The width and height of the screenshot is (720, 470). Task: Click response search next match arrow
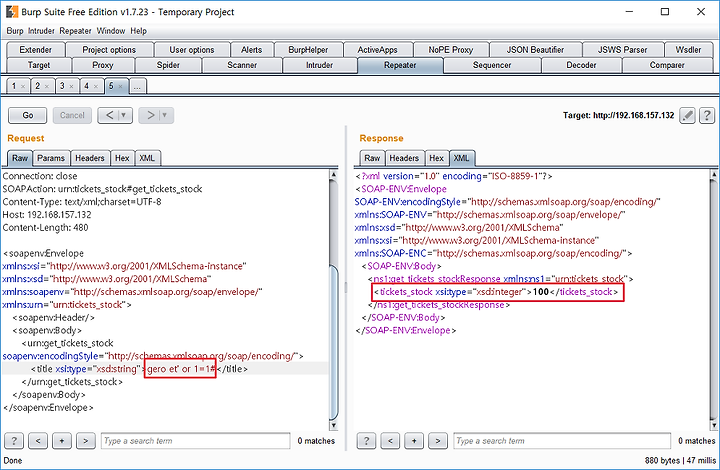(438, 441)
